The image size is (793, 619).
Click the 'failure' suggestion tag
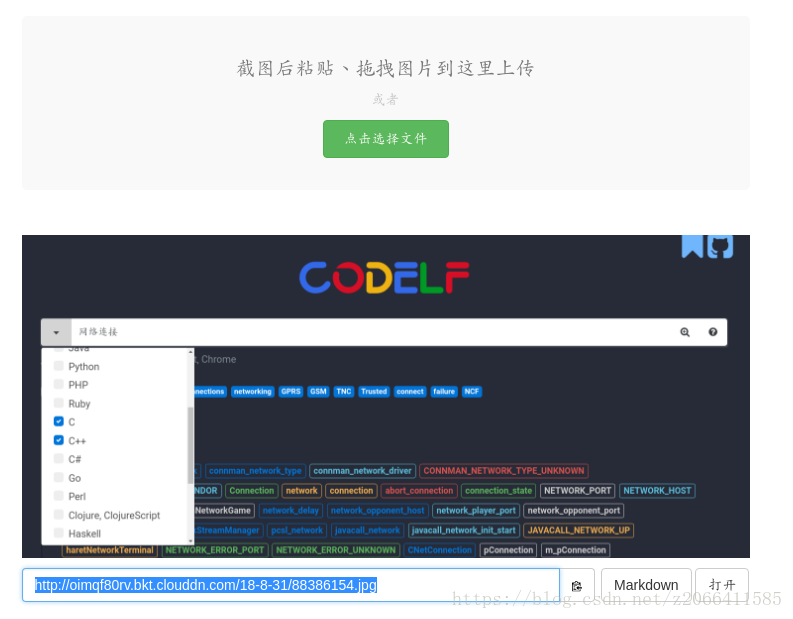pos(444,391)
